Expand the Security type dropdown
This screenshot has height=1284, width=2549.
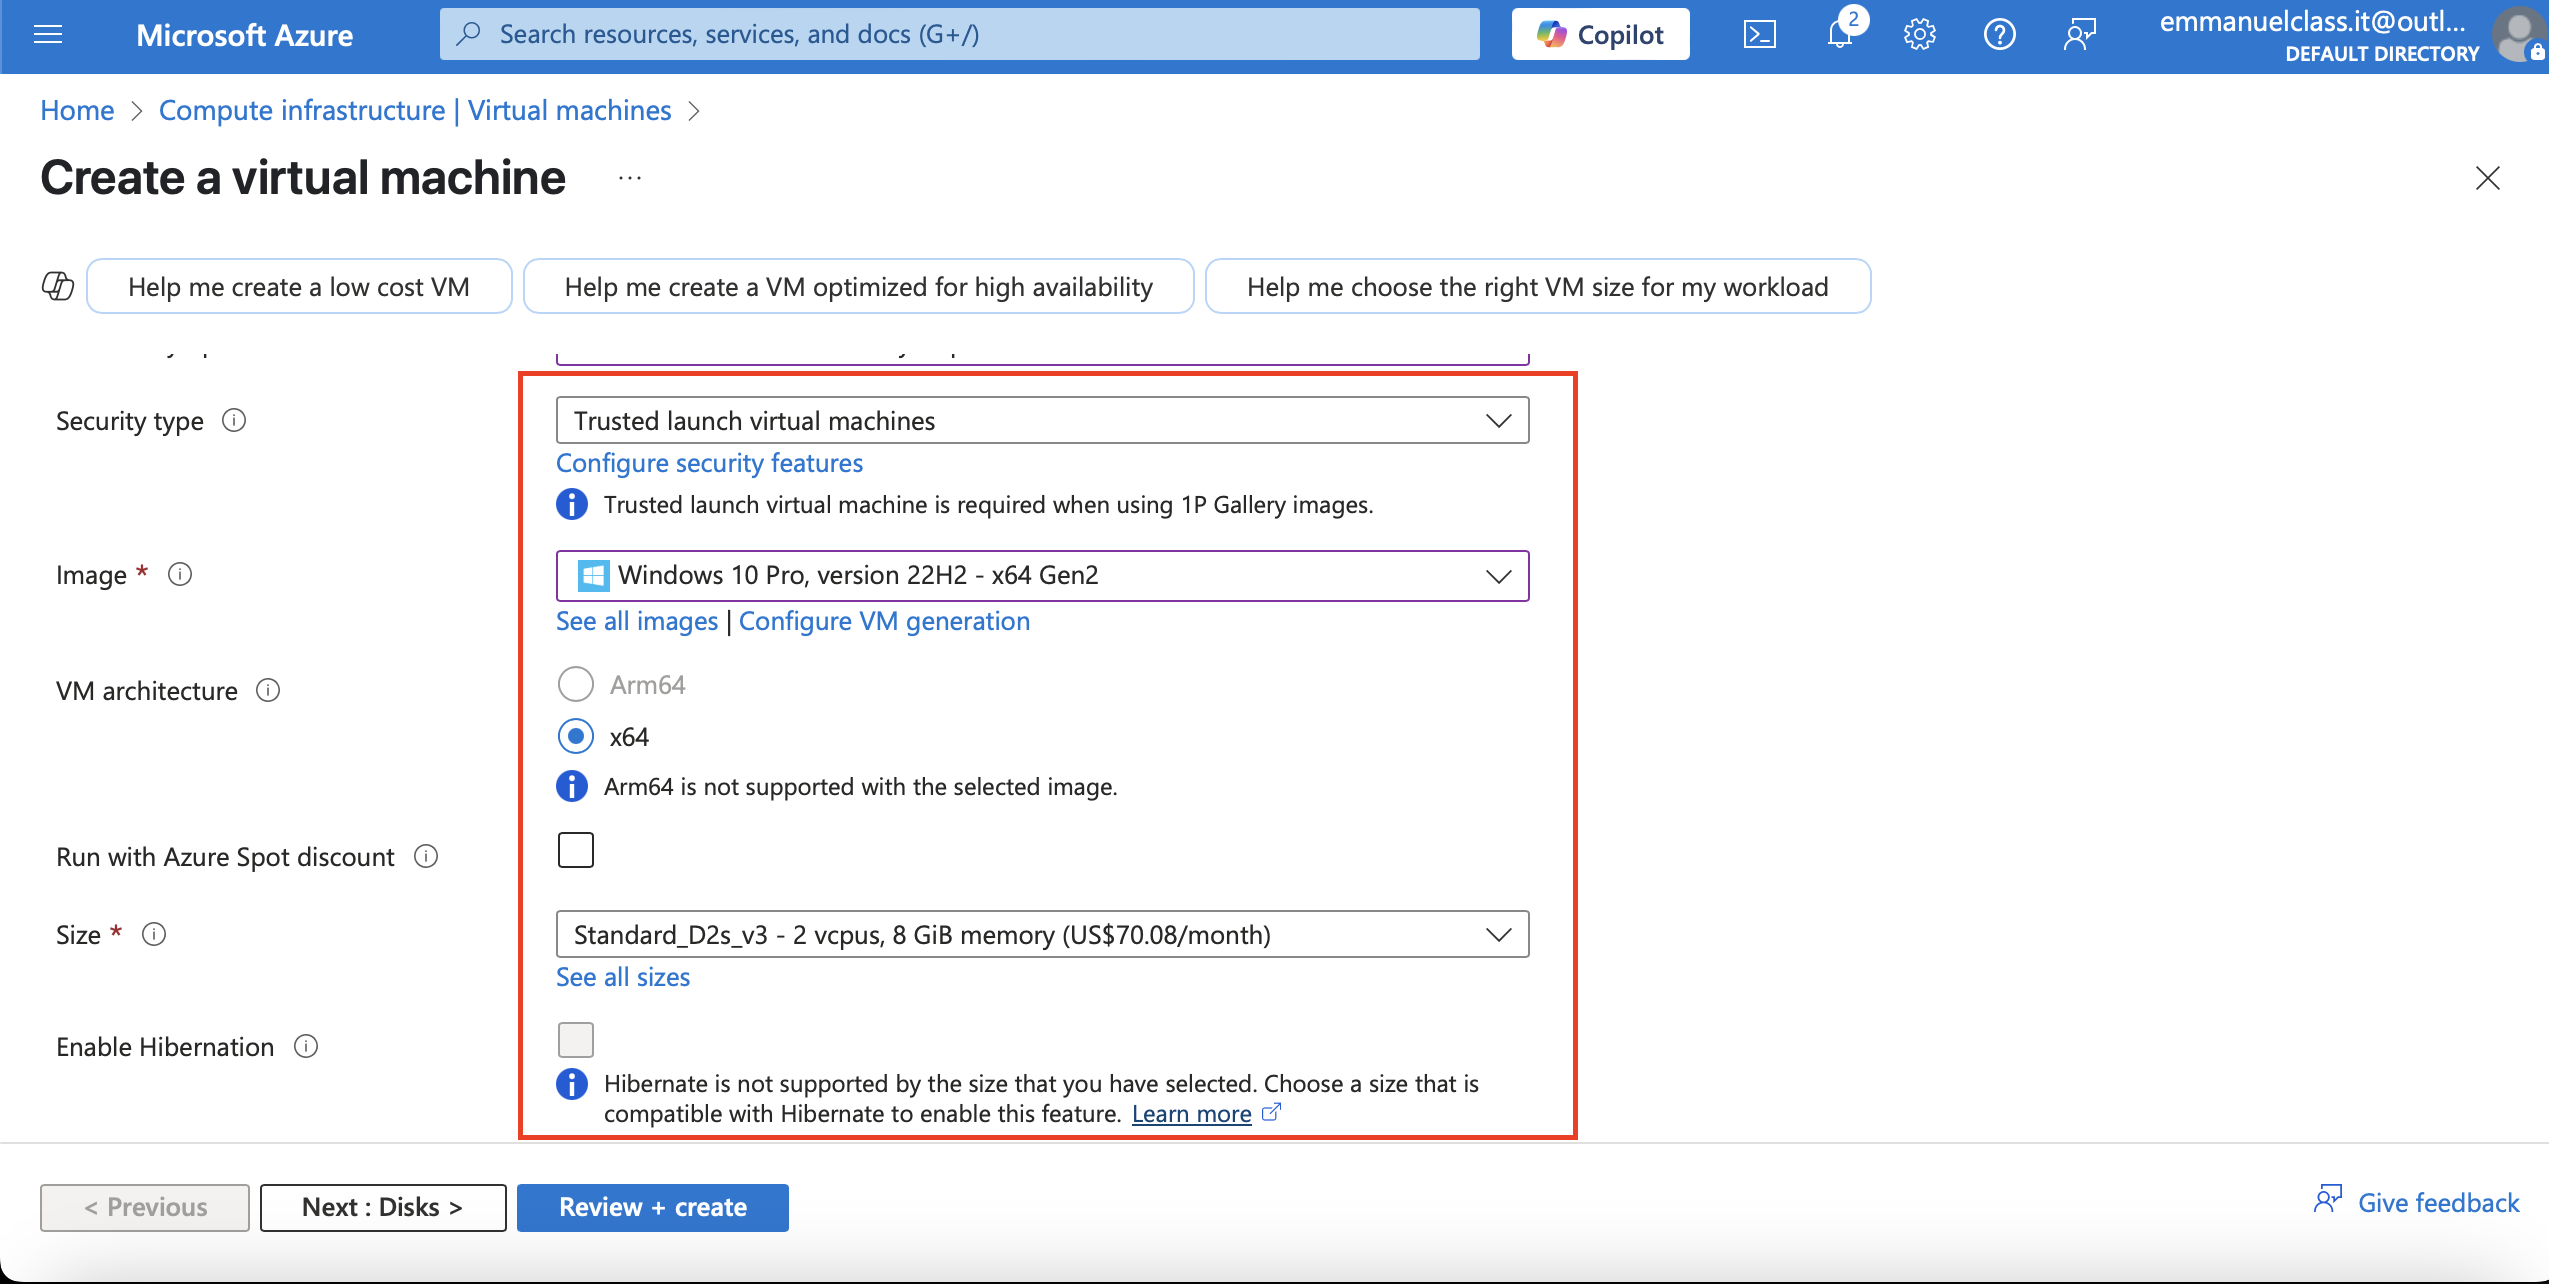pos(1042,420)
